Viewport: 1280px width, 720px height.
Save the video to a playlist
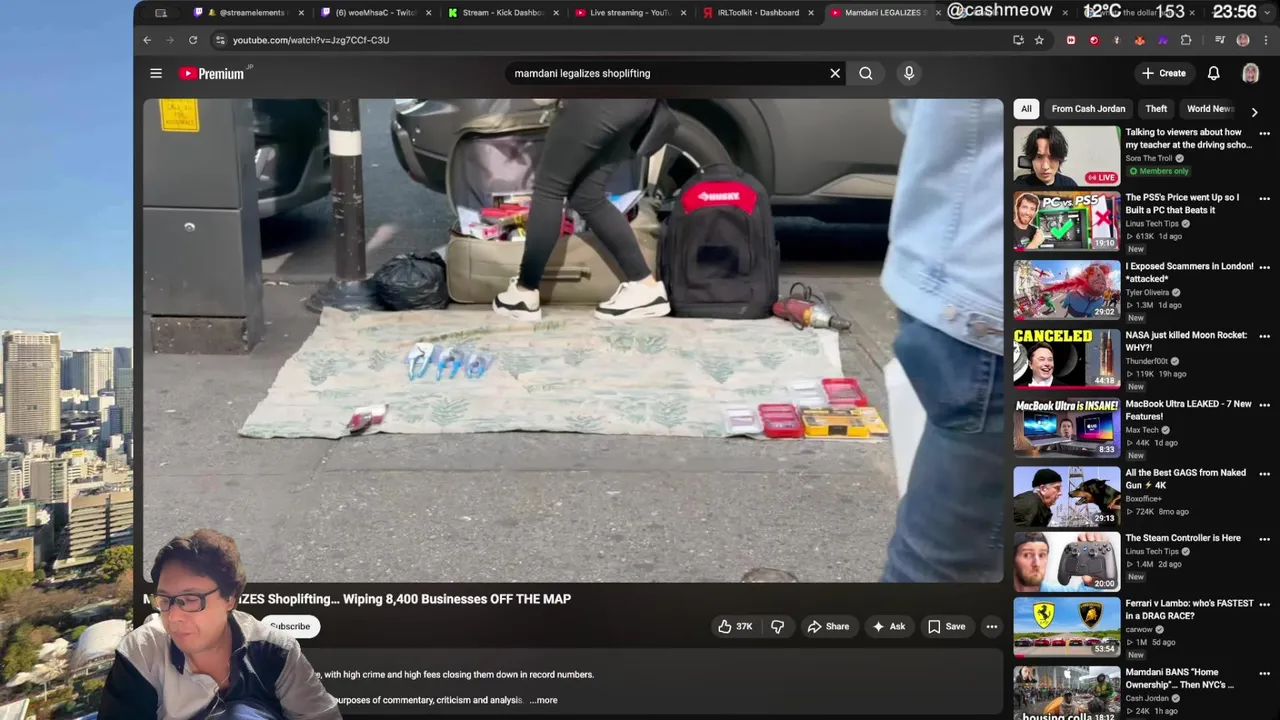pos(946,627)
